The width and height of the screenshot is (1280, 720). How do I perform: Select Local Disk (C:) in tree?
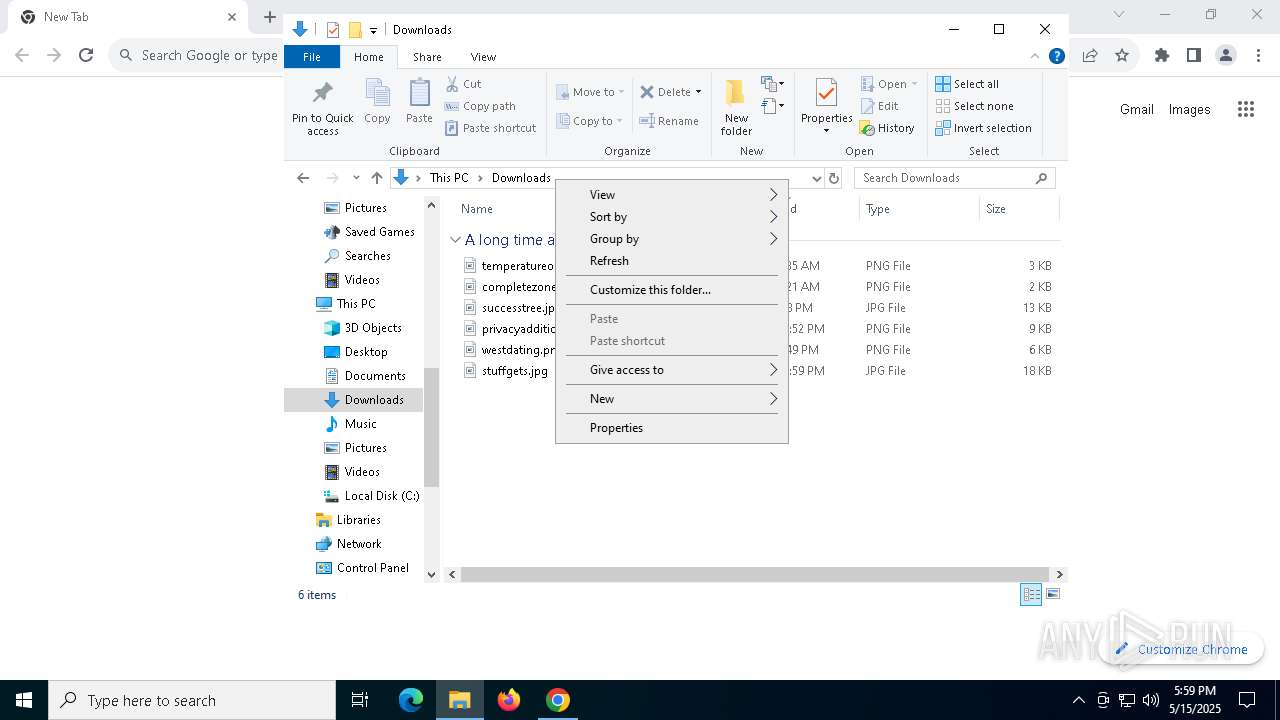pyautogui.click(x=372, y=496)
